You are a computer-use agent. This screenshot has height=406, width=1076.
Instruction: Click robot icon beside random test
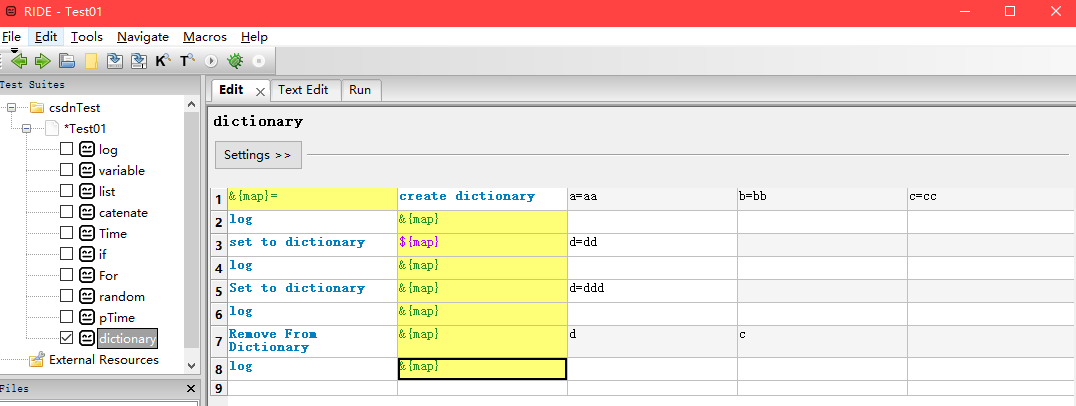86,296
